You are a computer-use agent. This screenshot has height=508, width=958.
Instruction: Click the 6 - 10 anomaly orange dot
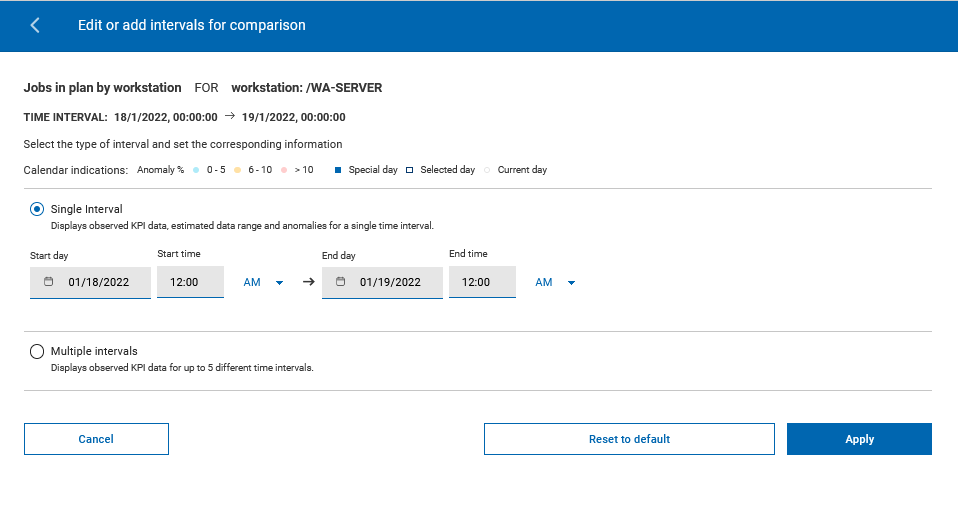coord(237,170)
